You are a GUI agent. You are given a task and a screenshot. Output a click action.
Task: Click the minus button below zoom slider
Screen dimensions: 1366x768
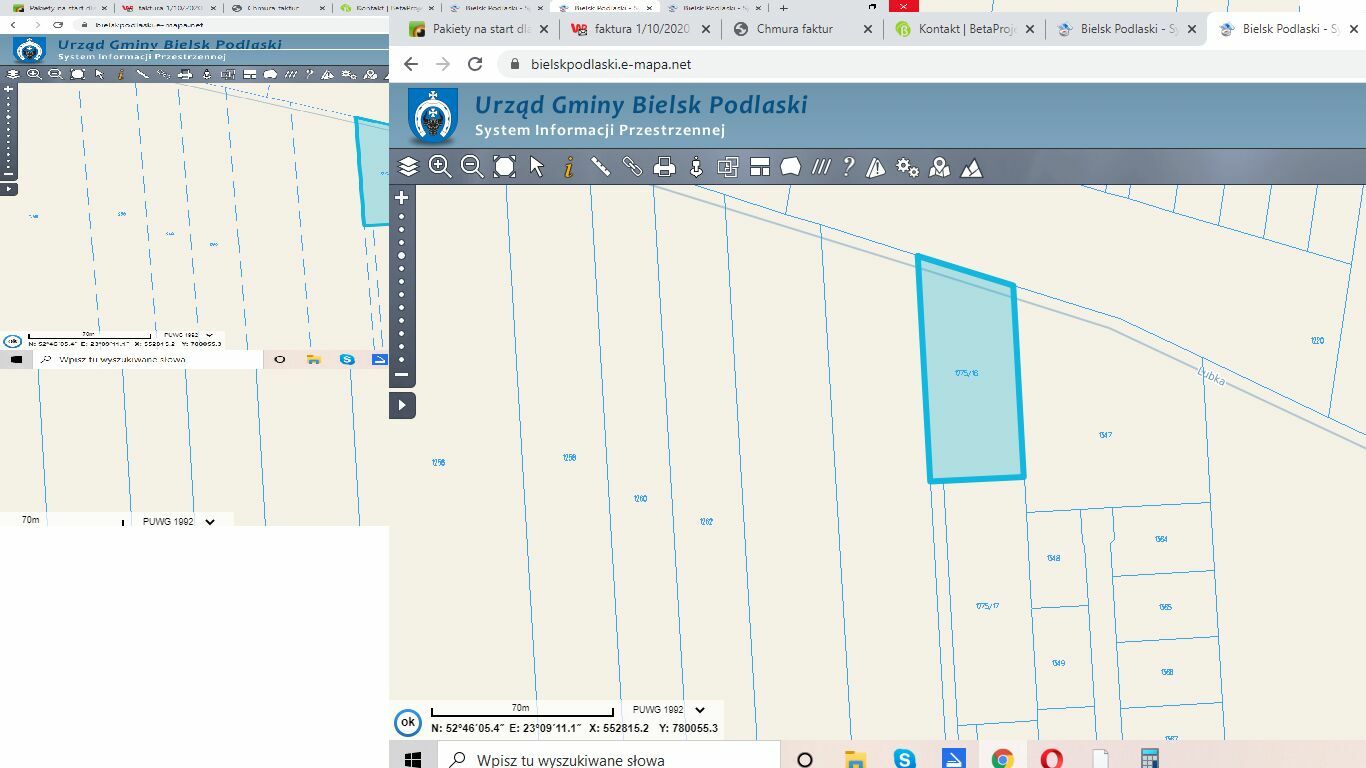(402, 375)
